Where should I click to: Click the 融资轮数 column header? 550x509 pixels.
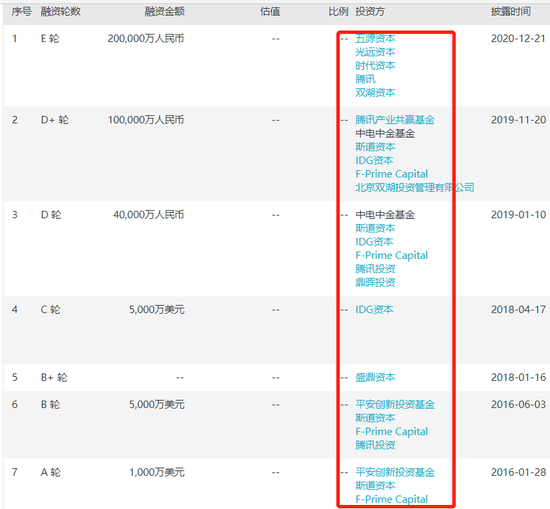[61, 12]
